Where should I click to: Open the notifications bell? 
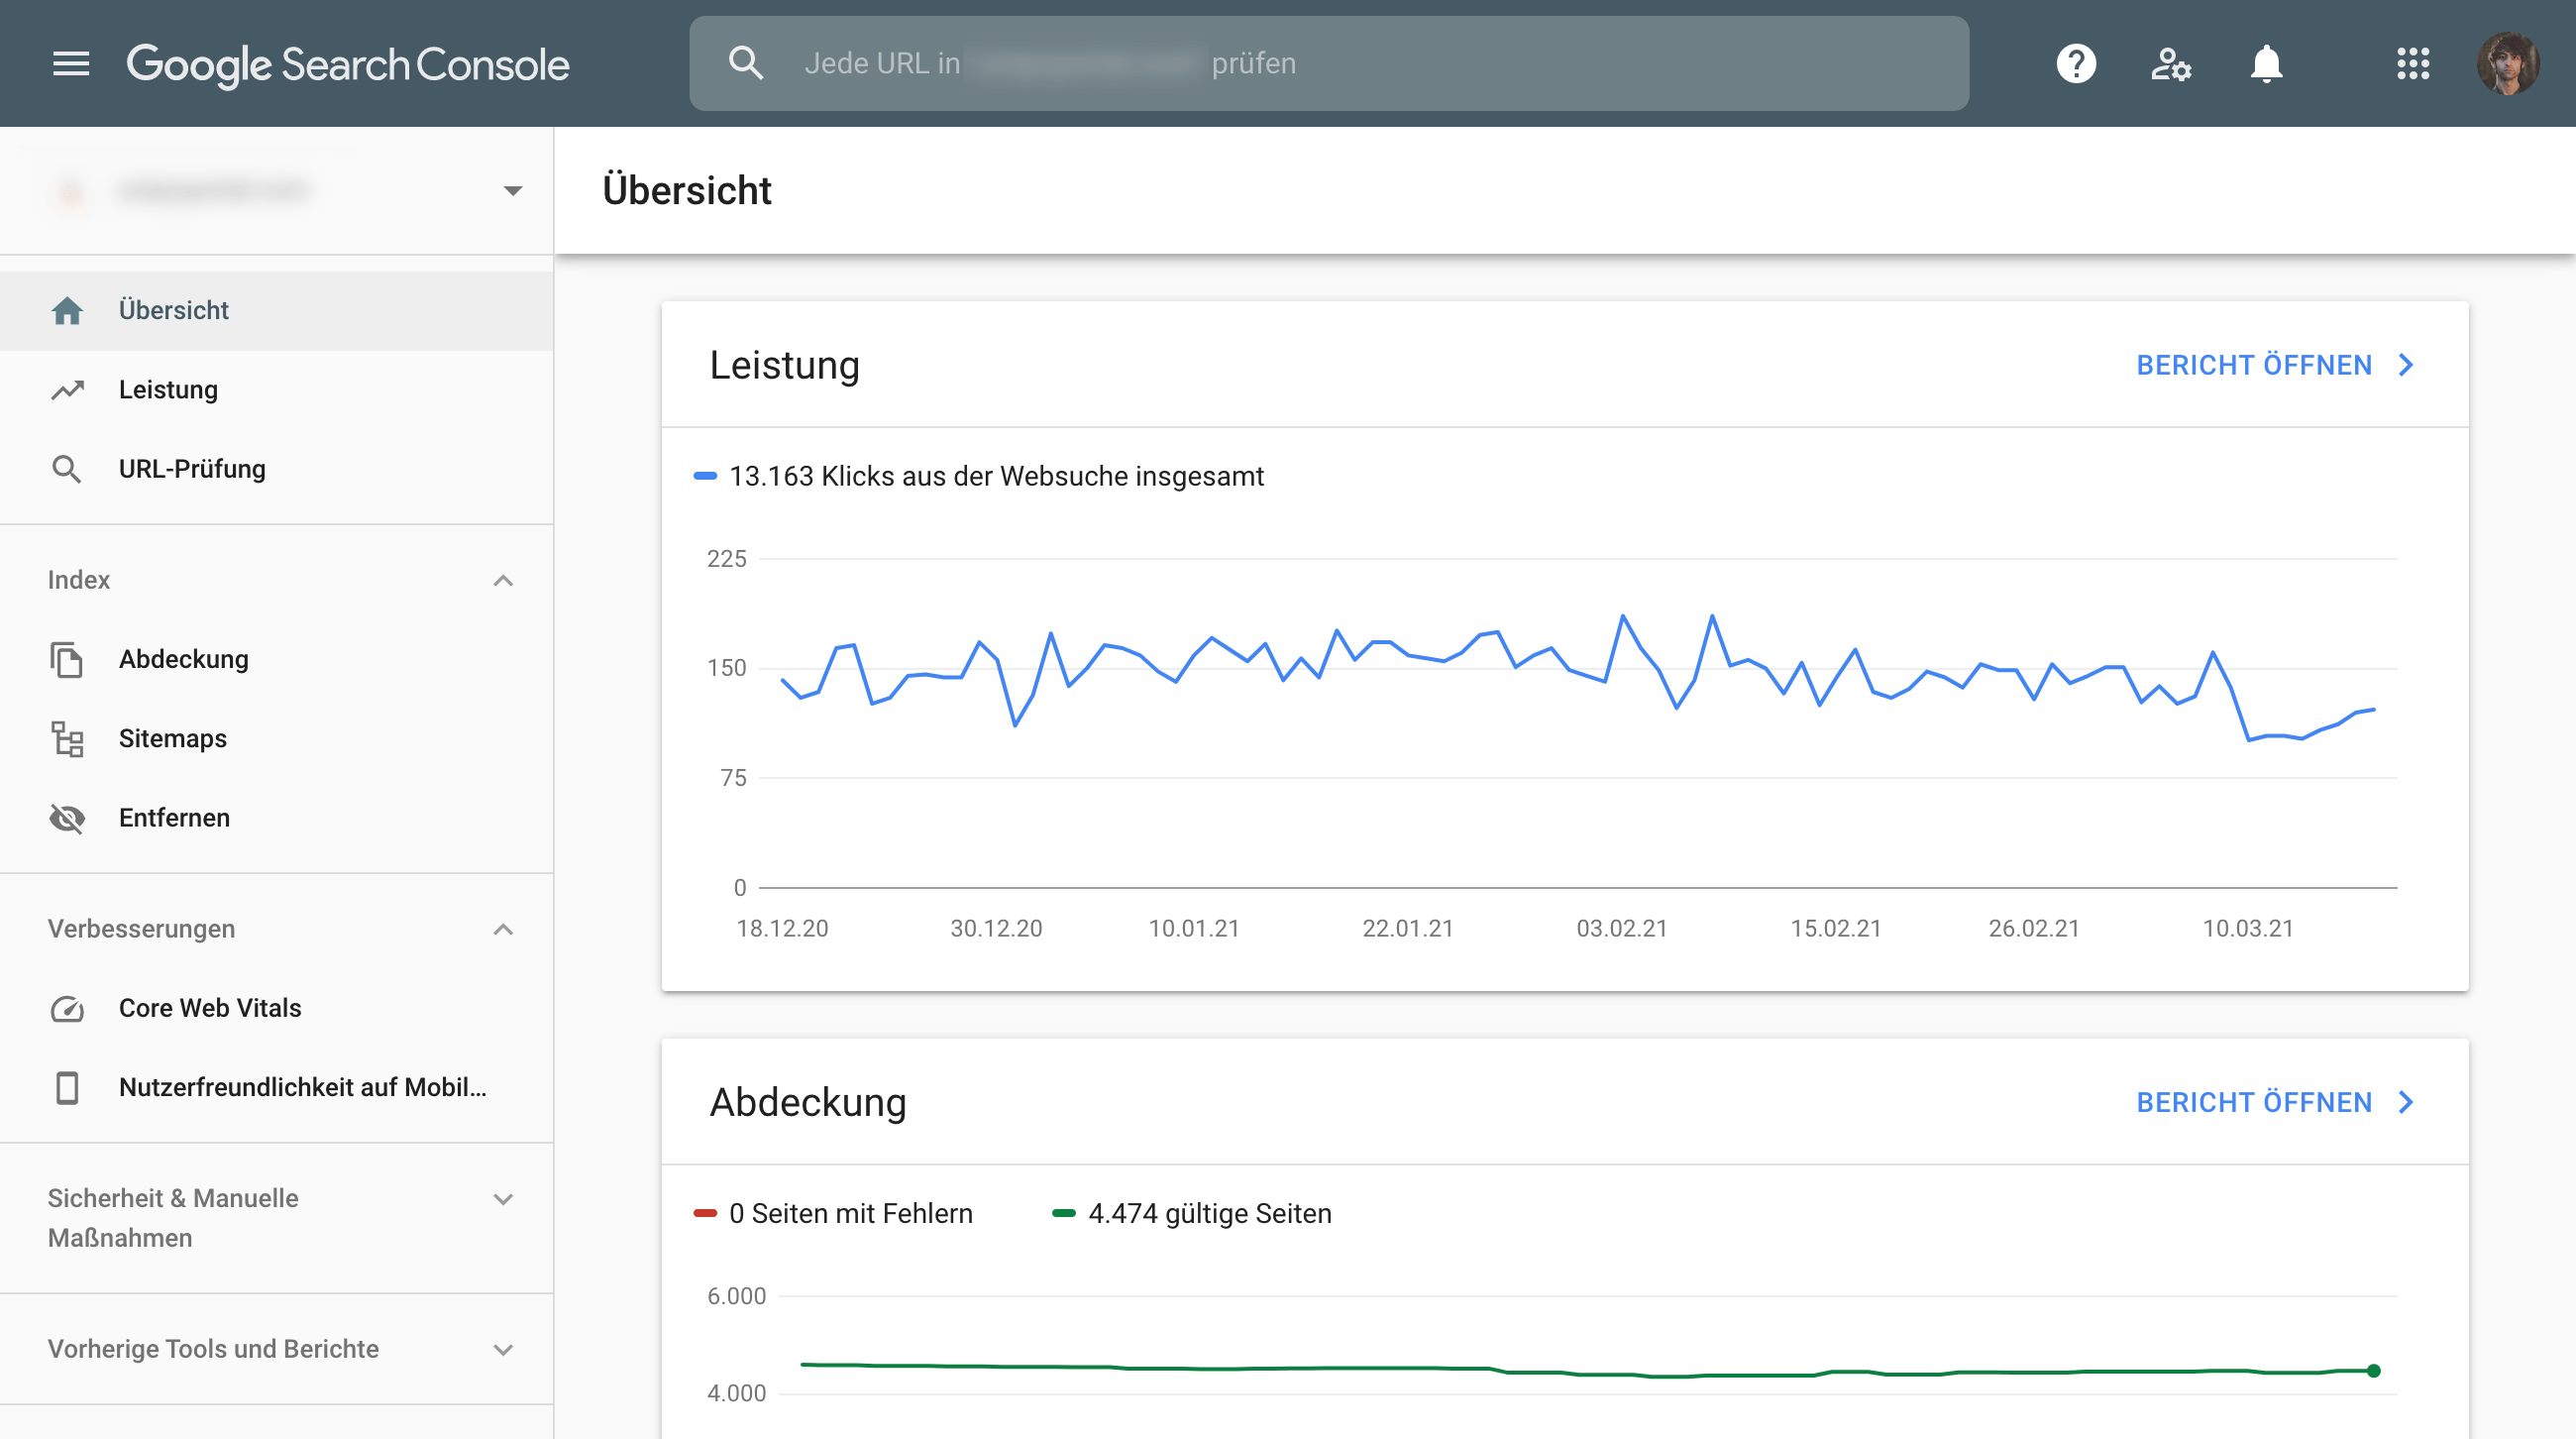click(x=2266, y=64)
